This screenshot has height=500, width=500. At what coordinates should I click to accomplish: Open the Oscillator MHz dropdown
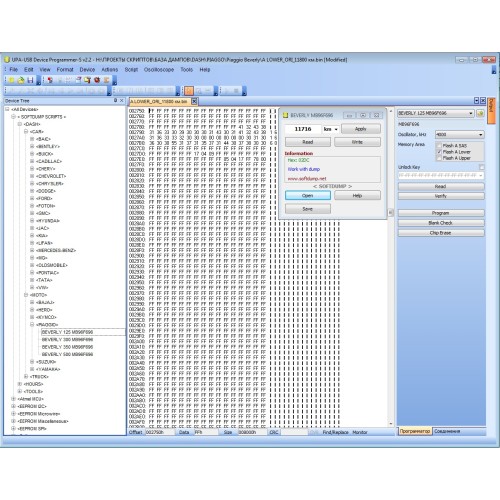pos(460,135)
